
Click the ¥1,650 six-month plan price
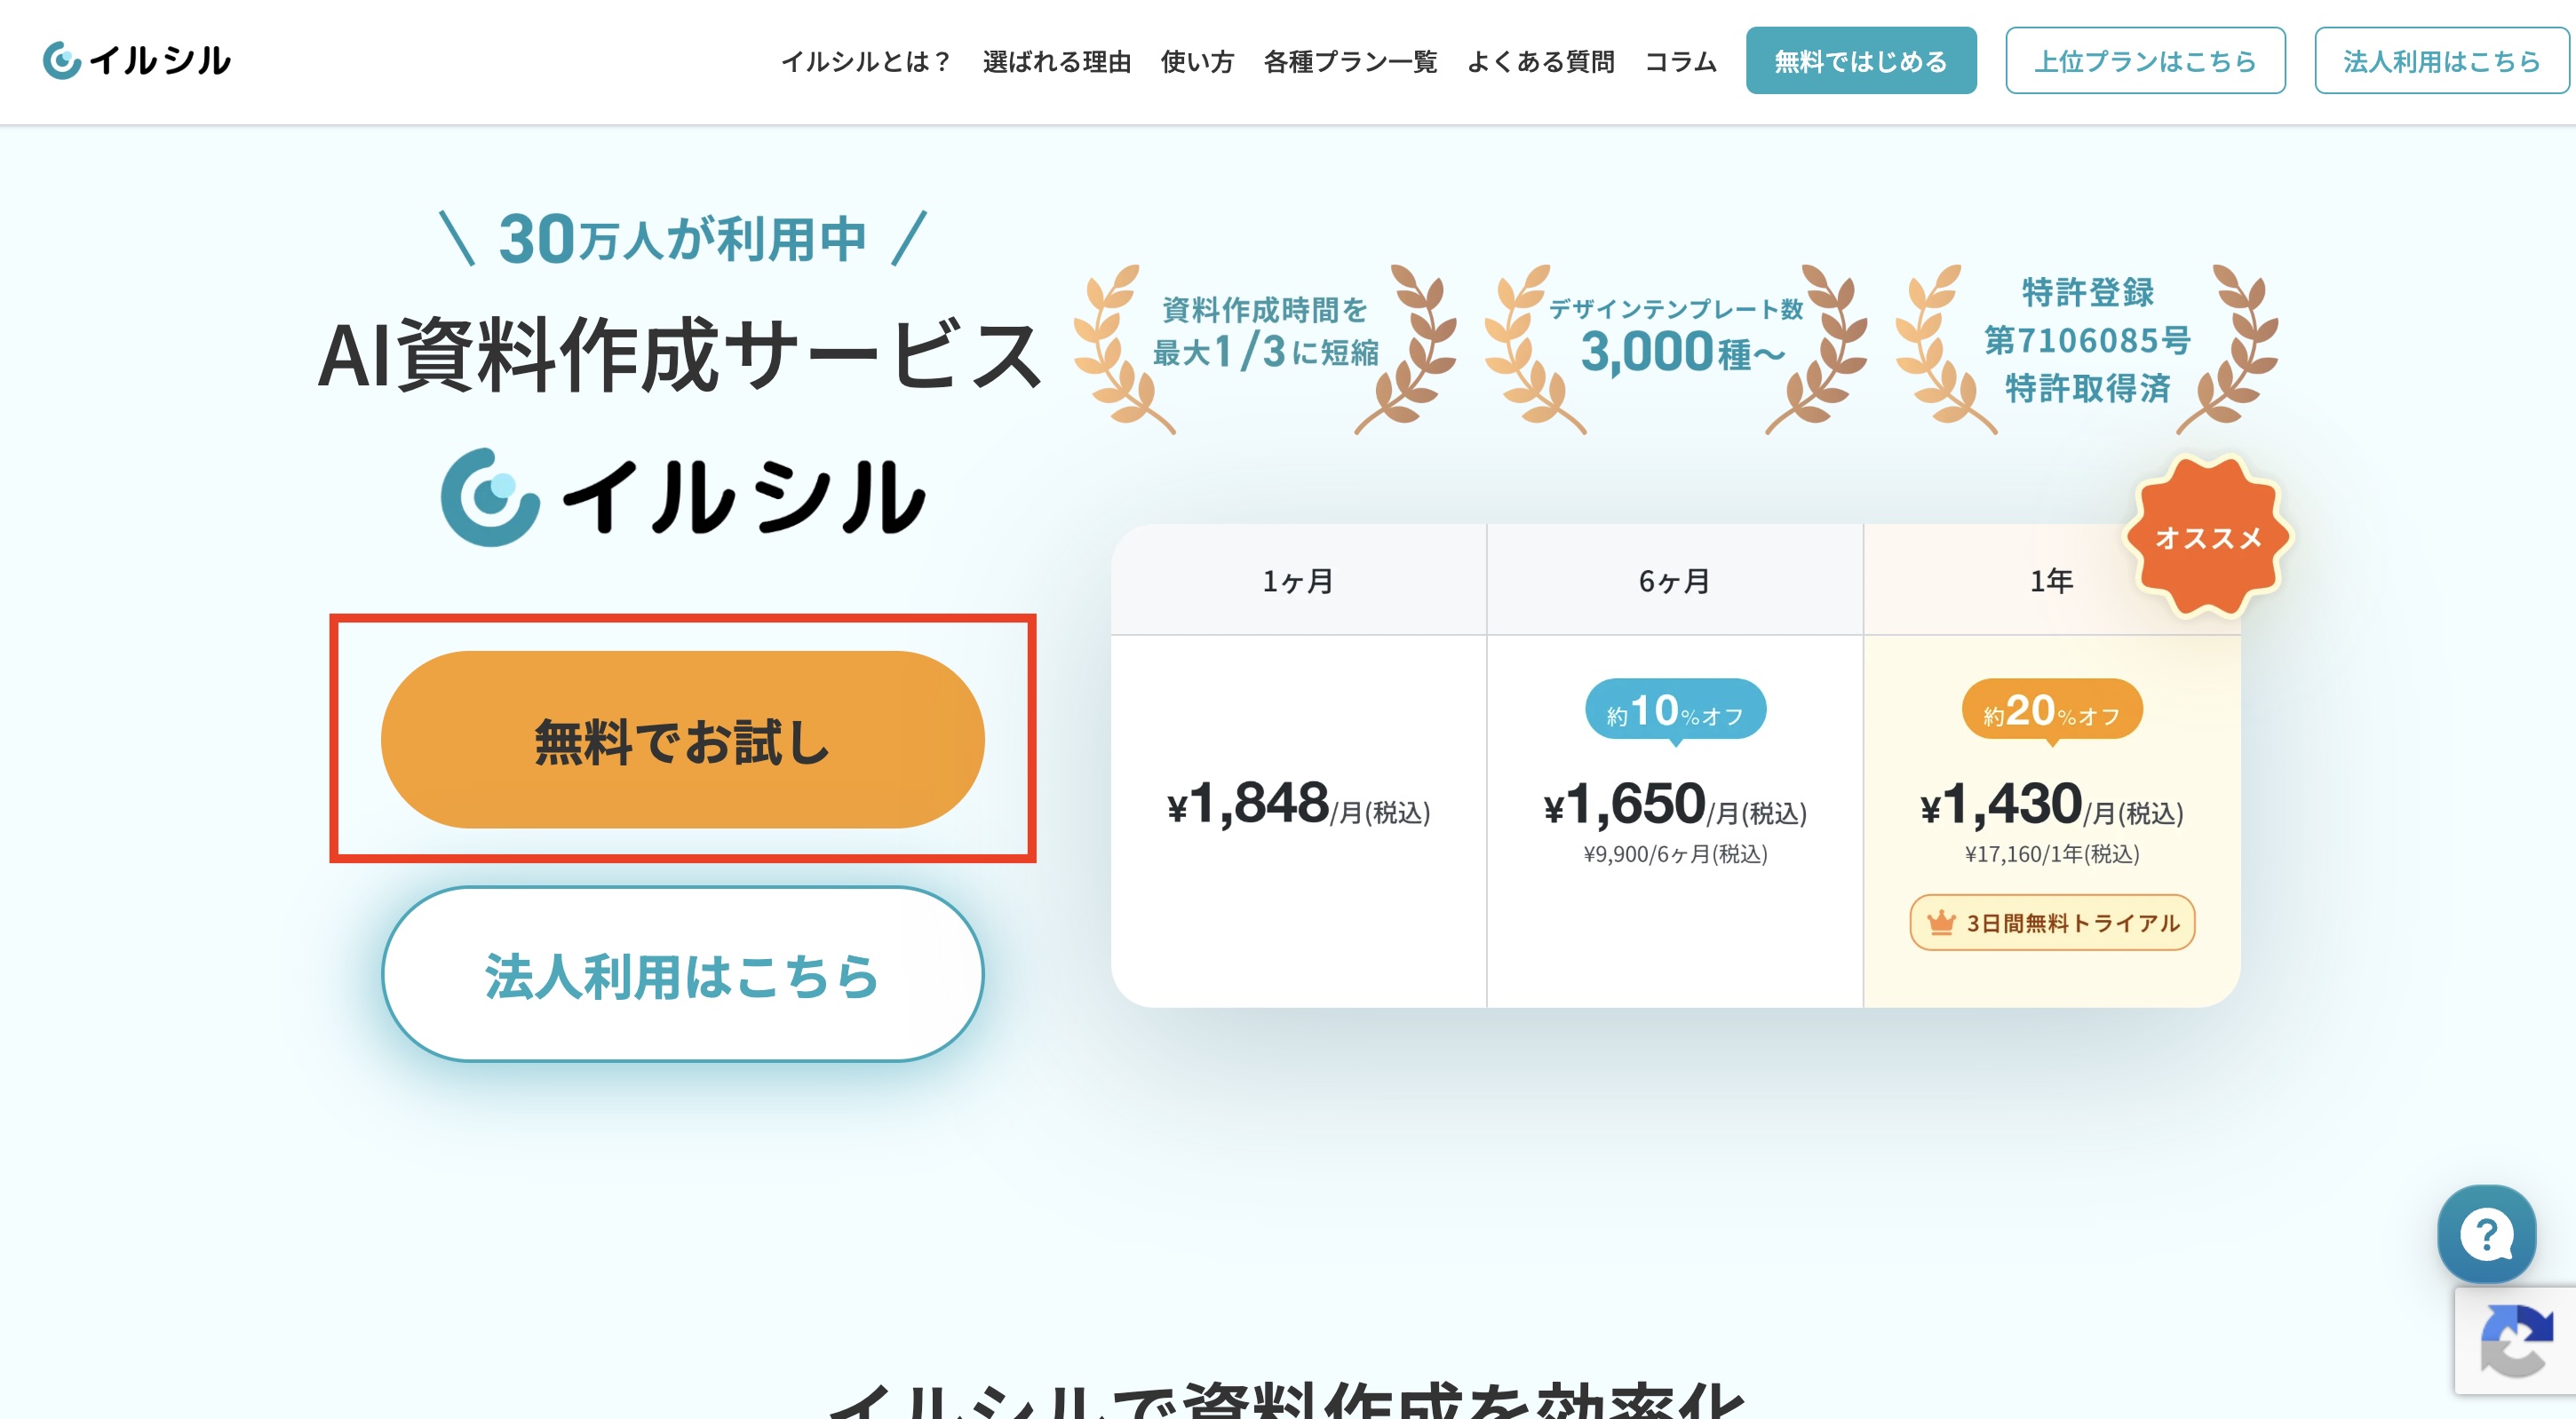pyautogui.click(x=1674, y=804)
